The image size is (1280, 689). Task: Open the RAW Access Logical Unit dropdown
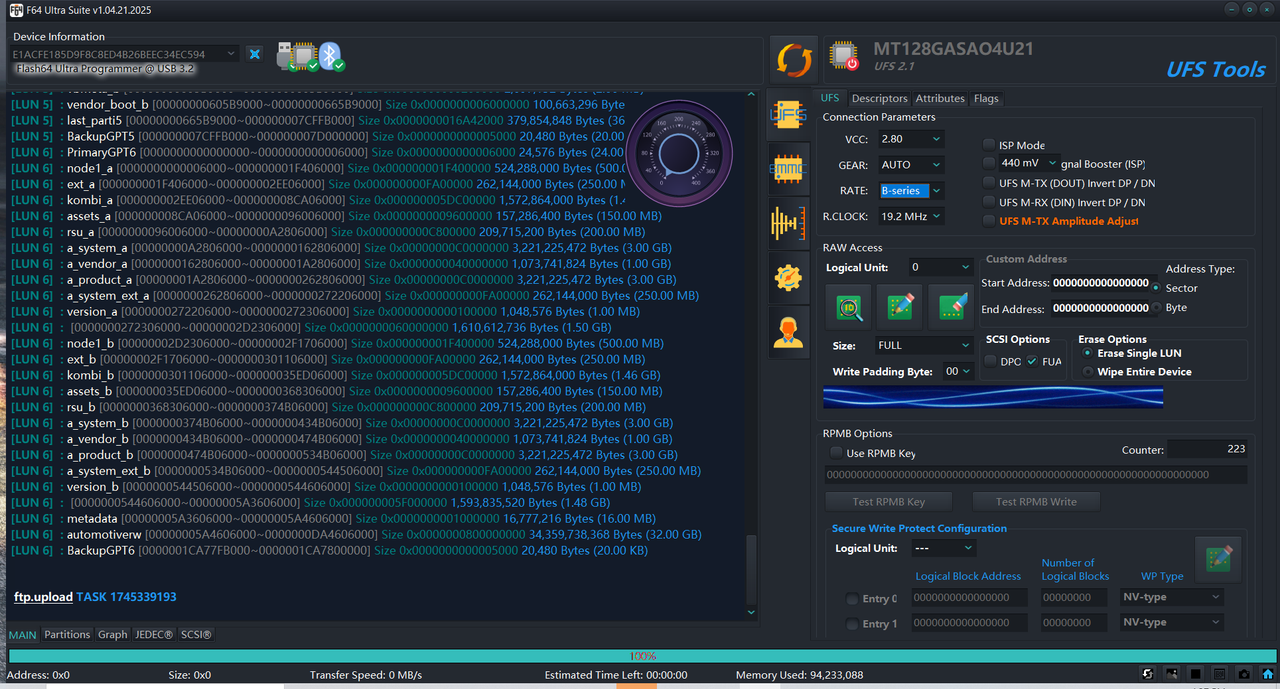(x=941, y=268)
